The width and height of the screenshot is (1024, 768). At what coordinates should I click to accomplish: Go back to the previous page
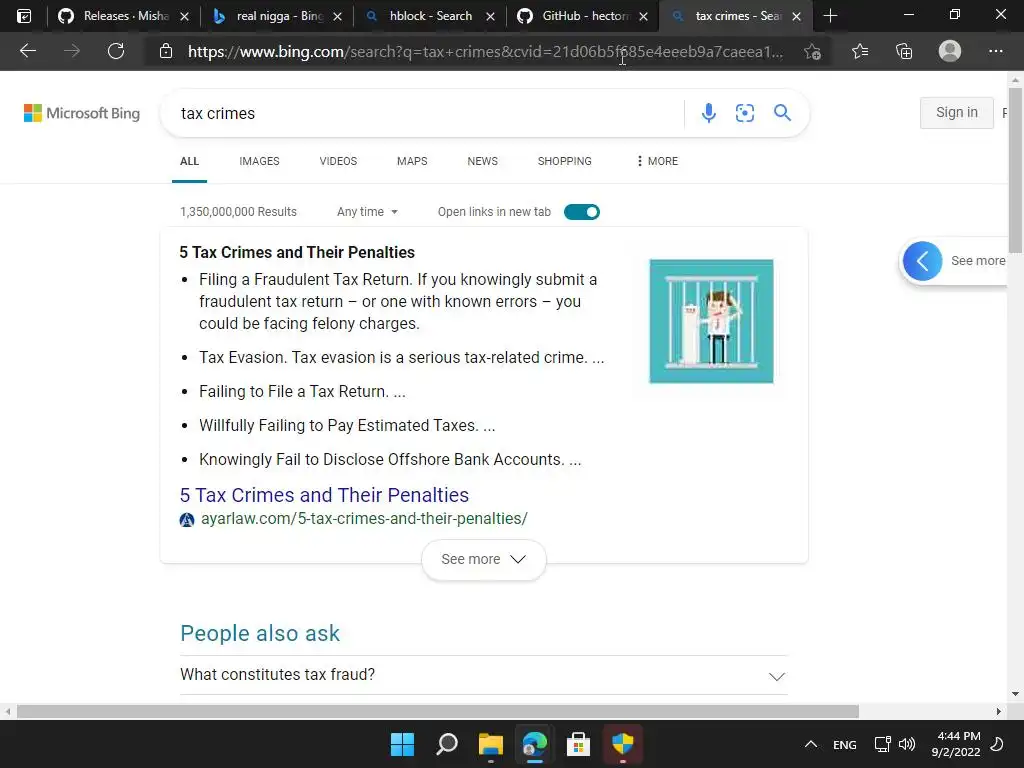[x=27, y=51]
